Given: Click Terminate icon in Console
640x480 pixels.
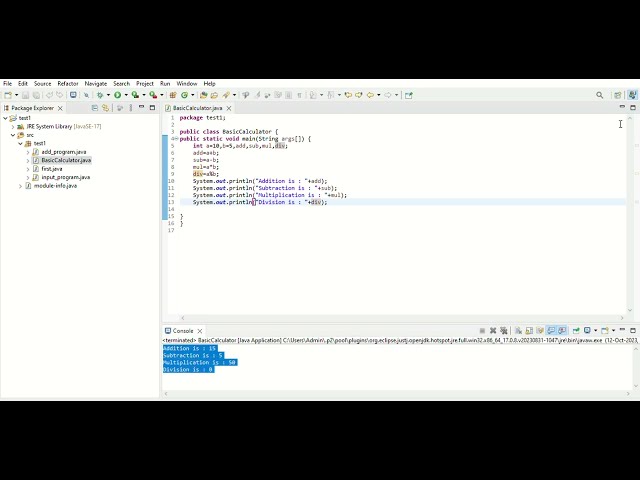Looking at the screenshot, I should pyautogui.click(x=482, y=331).
